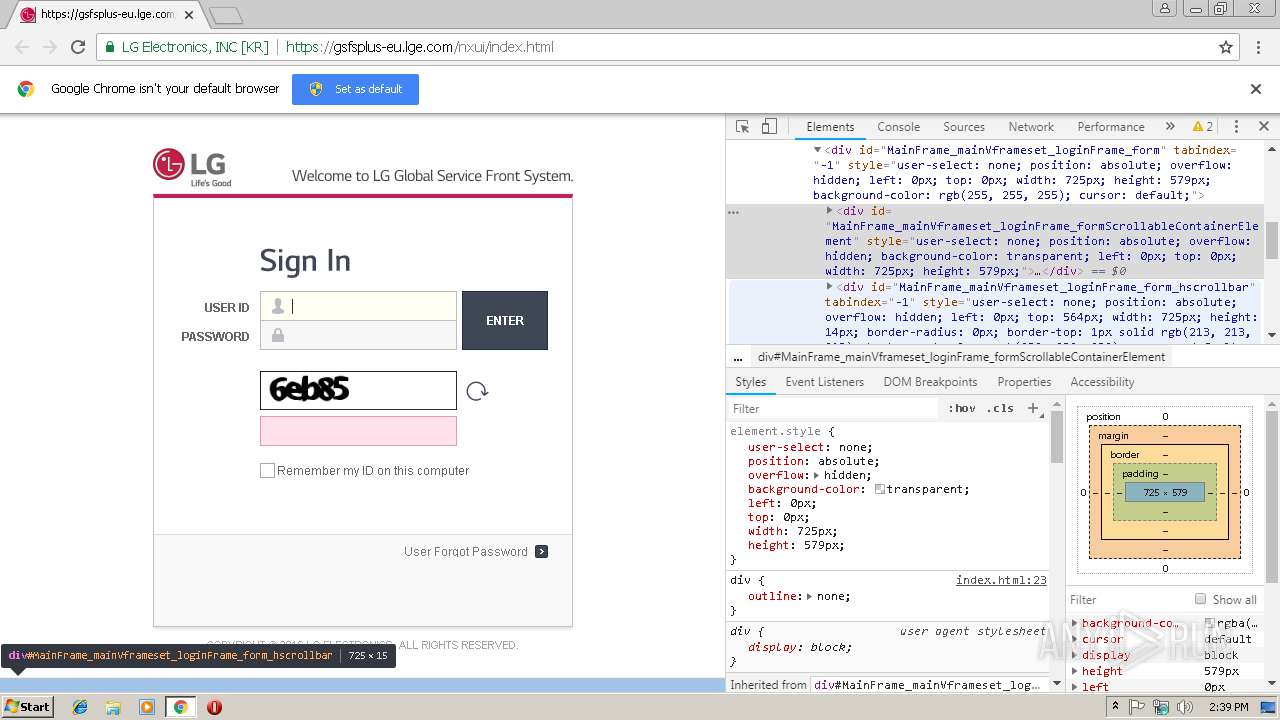Open Performance panel tab
The width and height of the screenshot is (1280, 720).
1111,127
